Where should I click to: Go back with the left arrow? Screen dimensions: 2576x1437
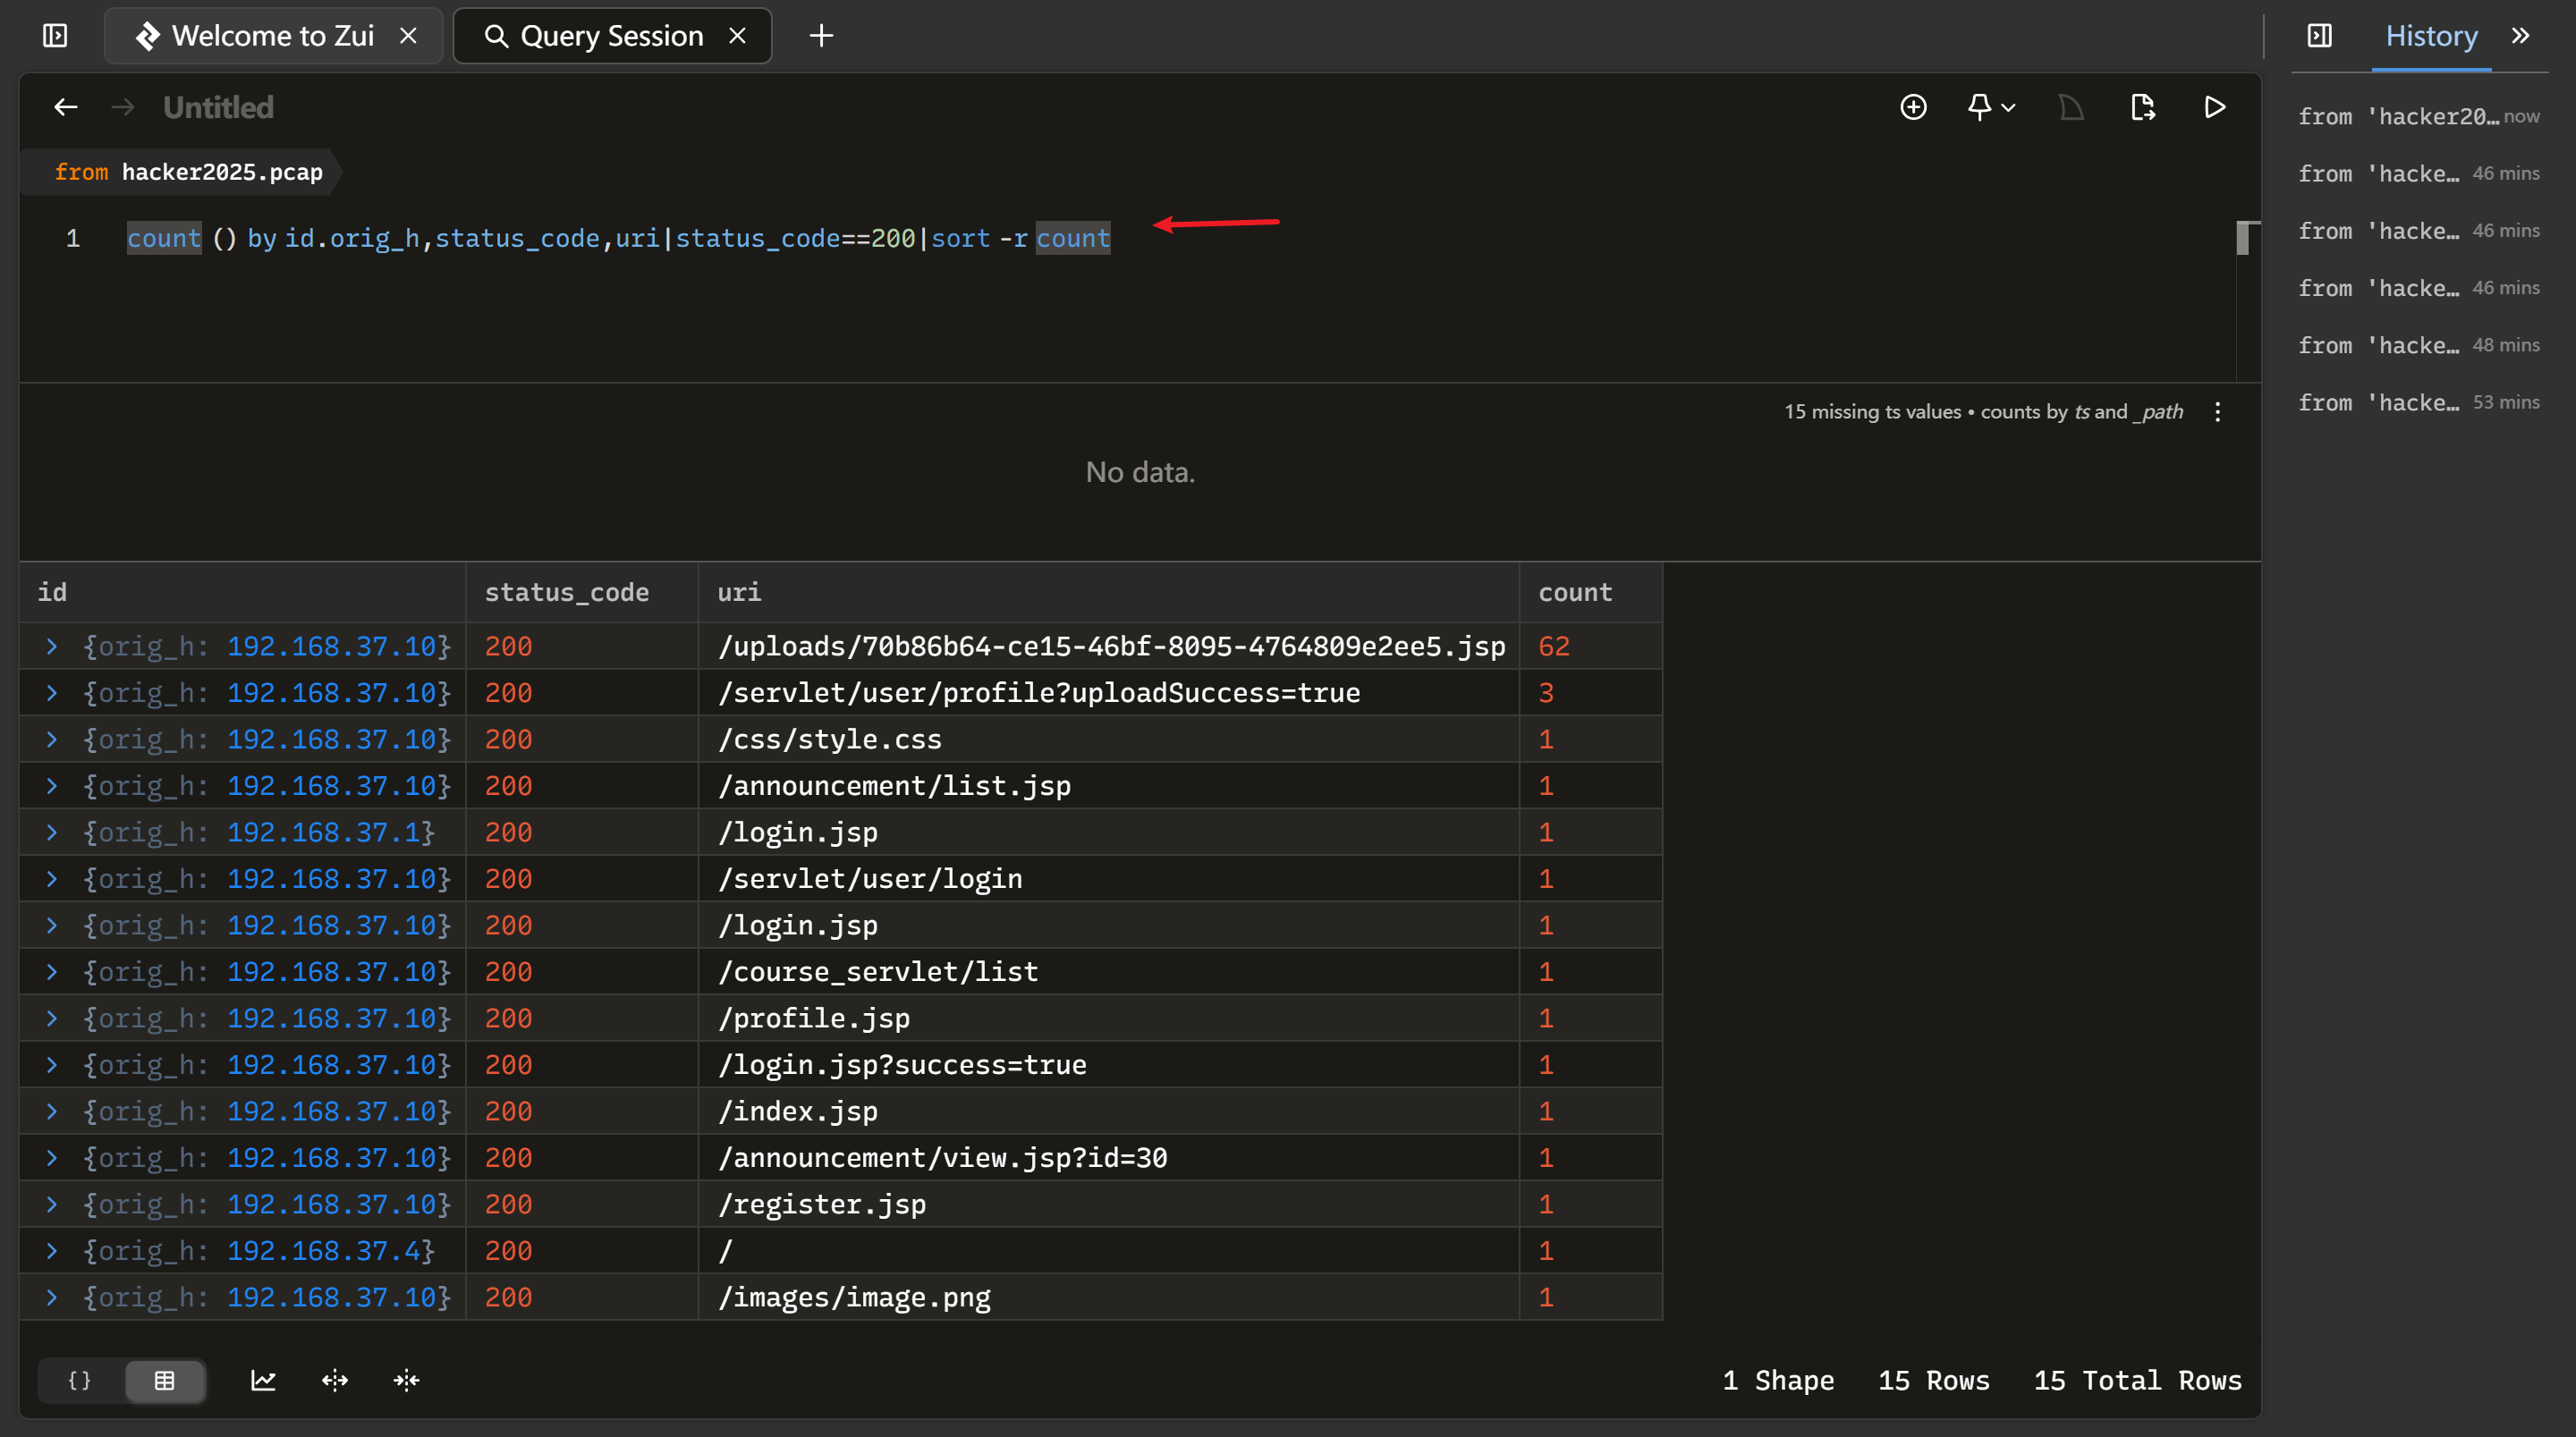66,107
